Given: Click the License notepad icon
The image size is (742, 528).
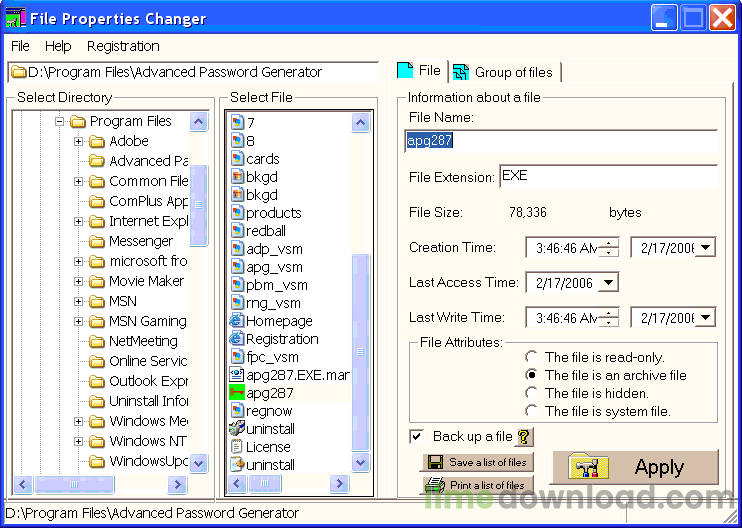Looking at the screenshot, I should tap(237, 447).
